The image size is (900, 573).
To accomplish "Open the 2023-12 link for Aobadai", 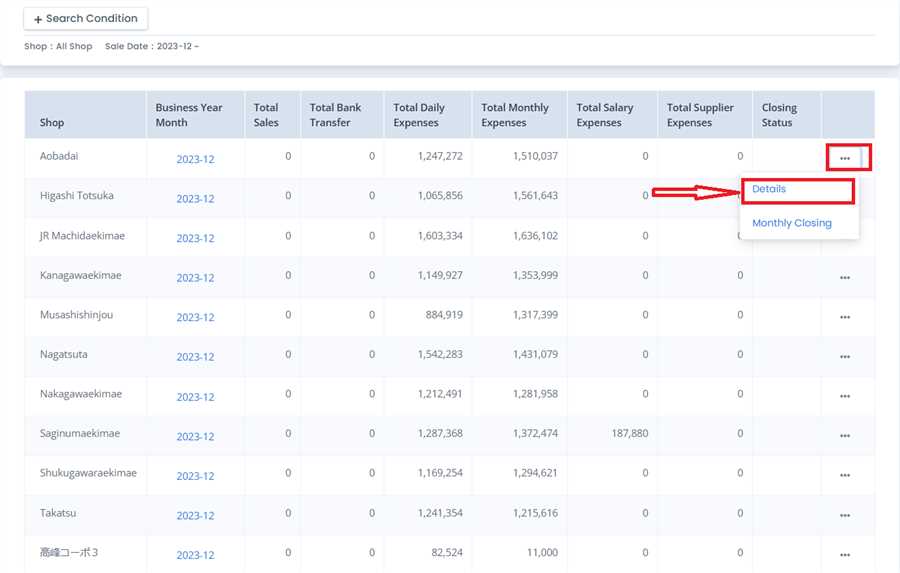I will [x=195, y=159].
